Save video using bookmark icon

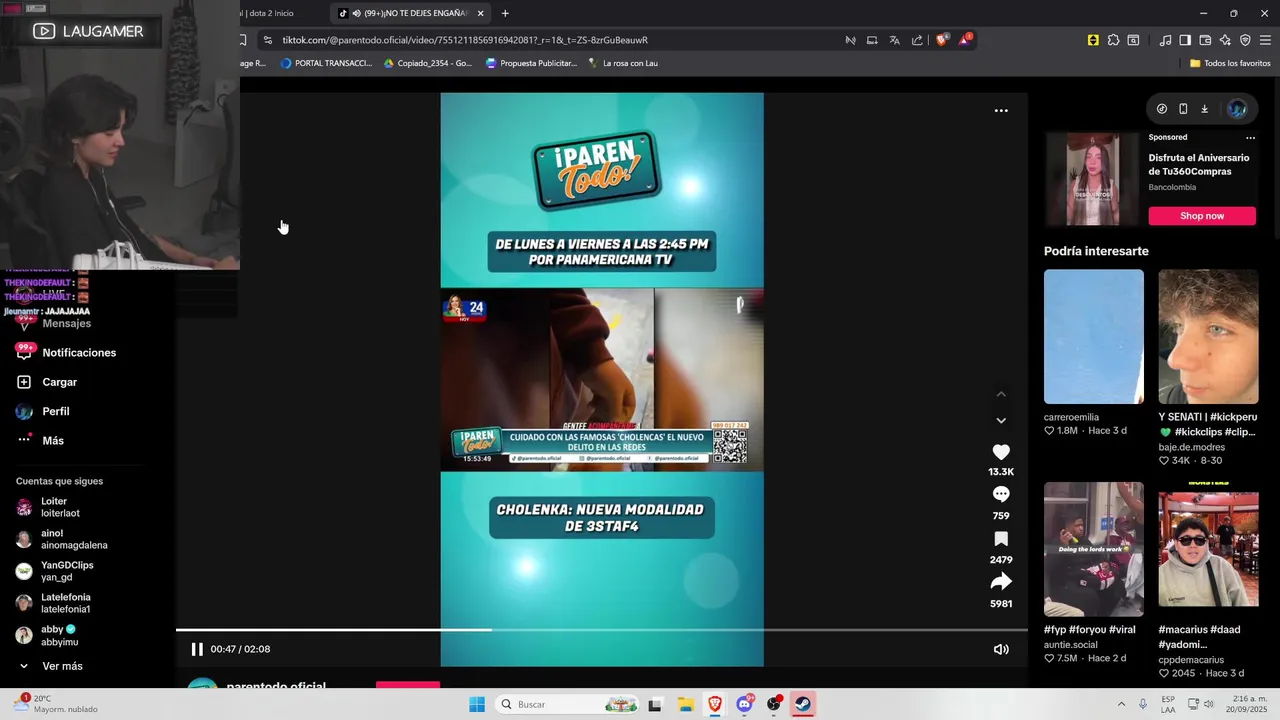[x=1001, y=539]
